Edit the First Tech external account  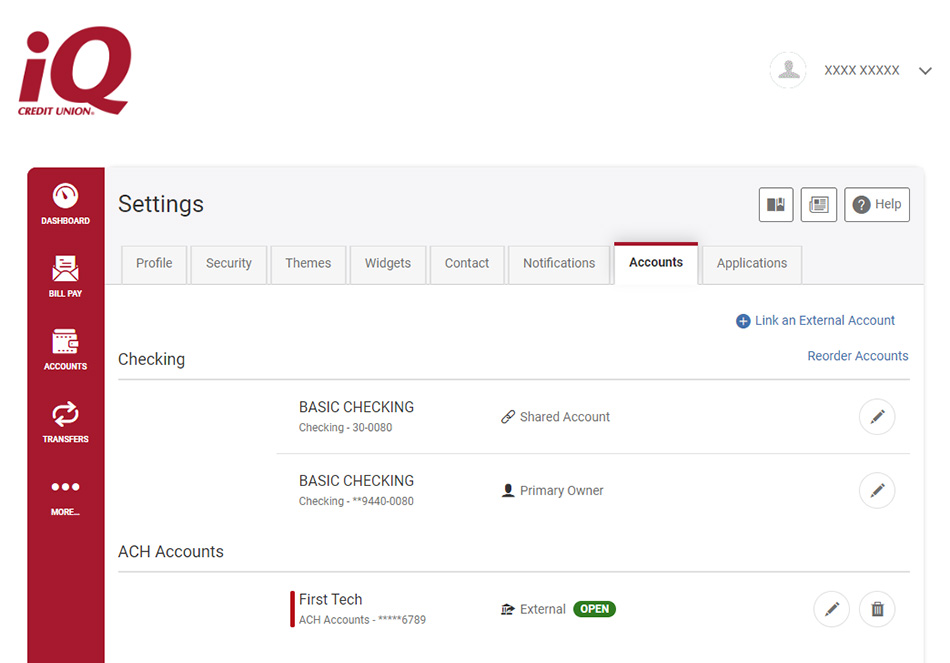coord(831,609)
